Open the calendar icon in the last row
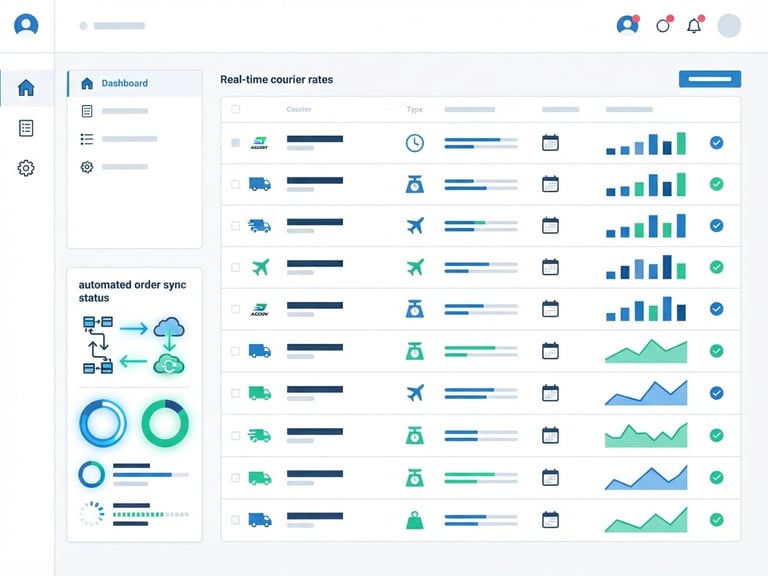Screen dimensions: 768x576 (x=551, y=520)
